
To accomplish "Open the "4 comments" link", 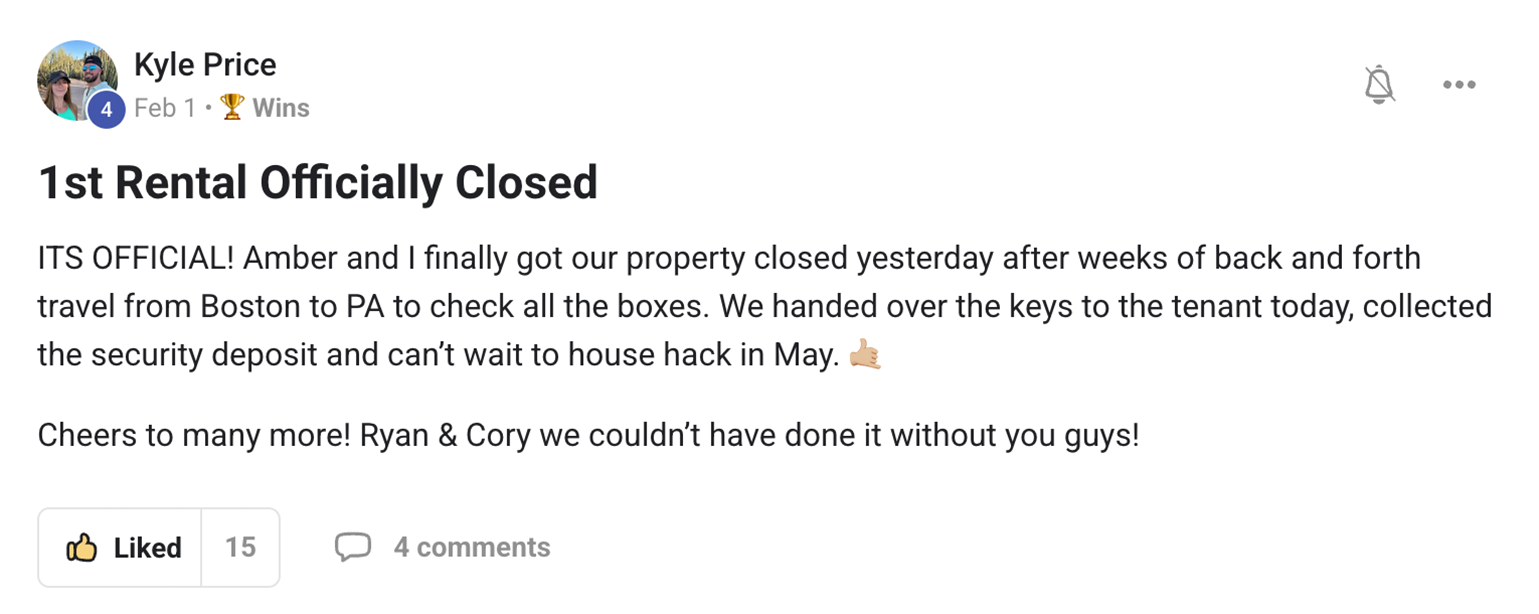I will tap(472, 547).
